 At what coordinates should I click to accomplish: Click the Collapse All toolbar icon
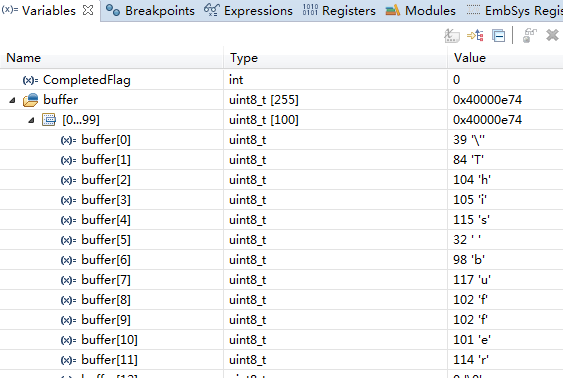tap(499, 36)
